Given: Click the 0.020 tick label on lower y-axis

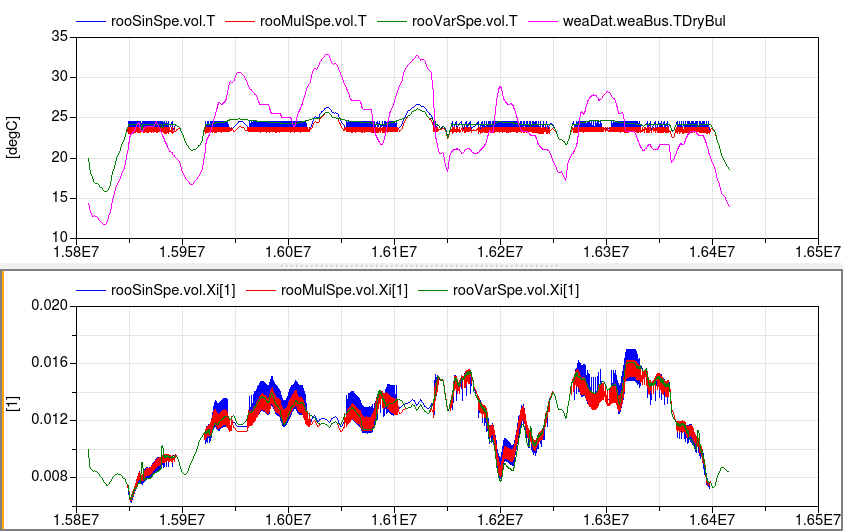Looking at the screenshot, I should tap(49, 306).
